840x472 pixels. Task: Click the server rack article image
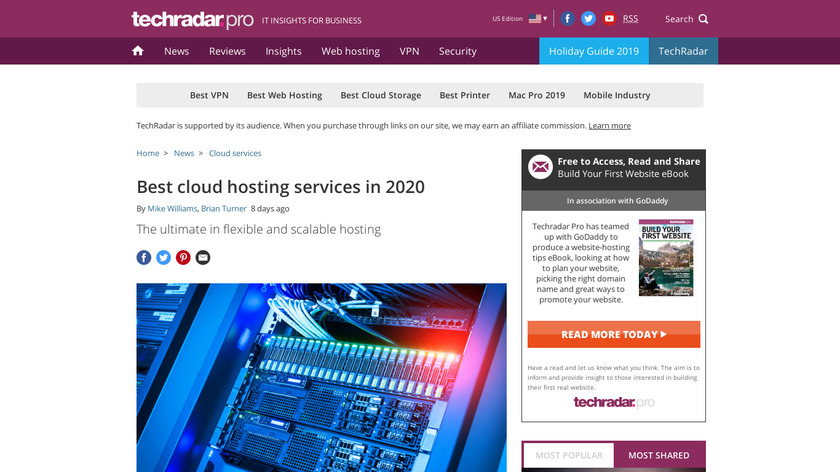point(321,378)
